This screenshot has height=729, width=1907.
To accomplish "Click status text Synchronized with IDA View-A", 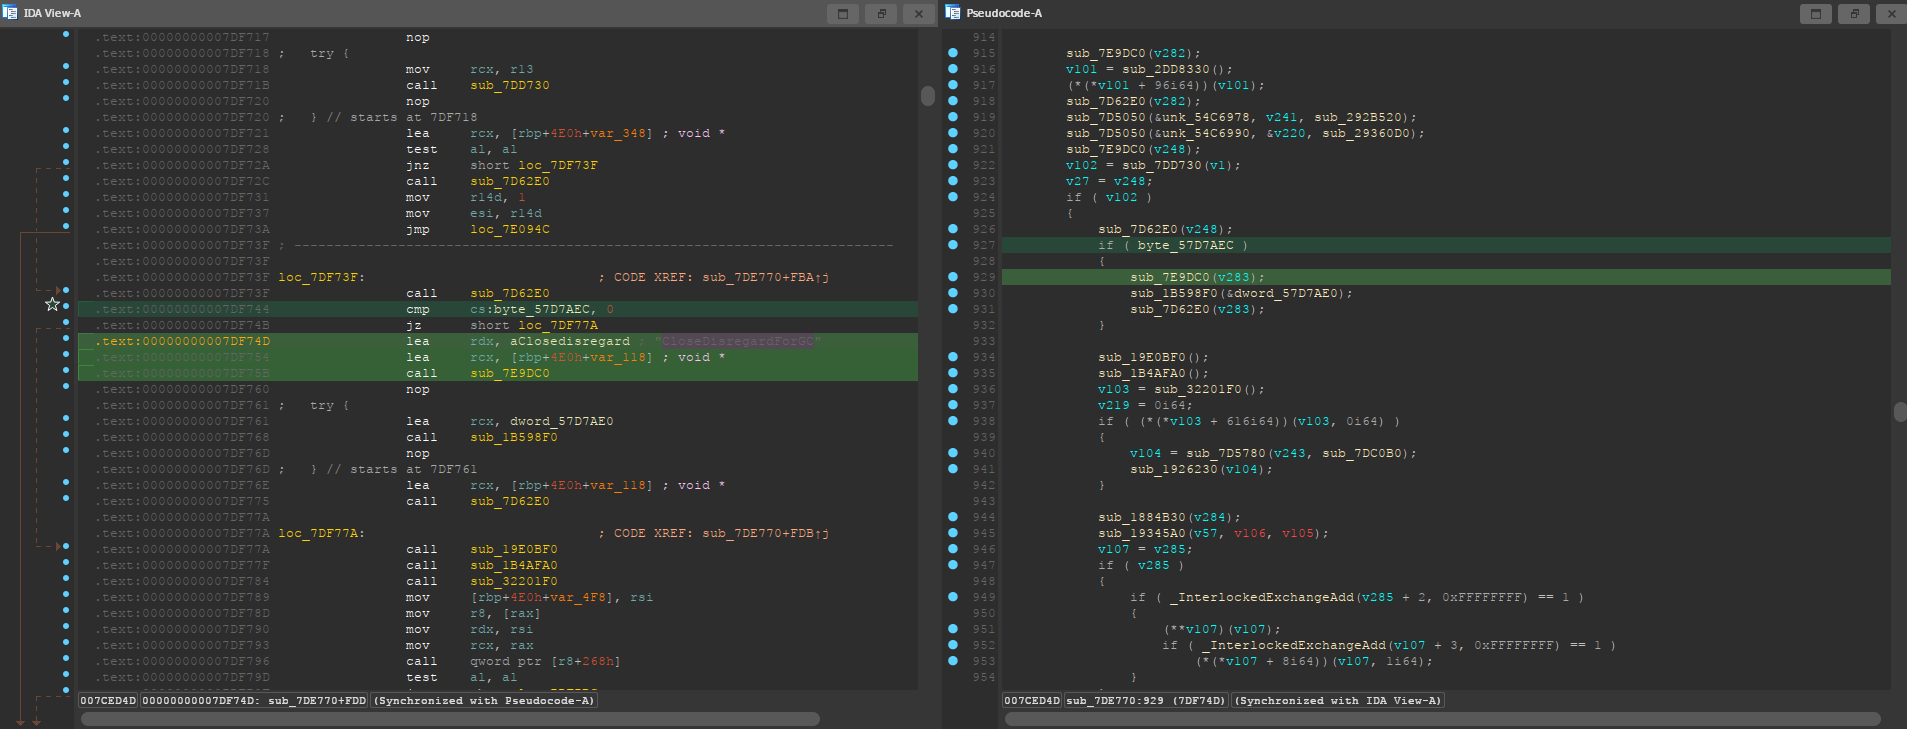I will [x=1338, y=701].
